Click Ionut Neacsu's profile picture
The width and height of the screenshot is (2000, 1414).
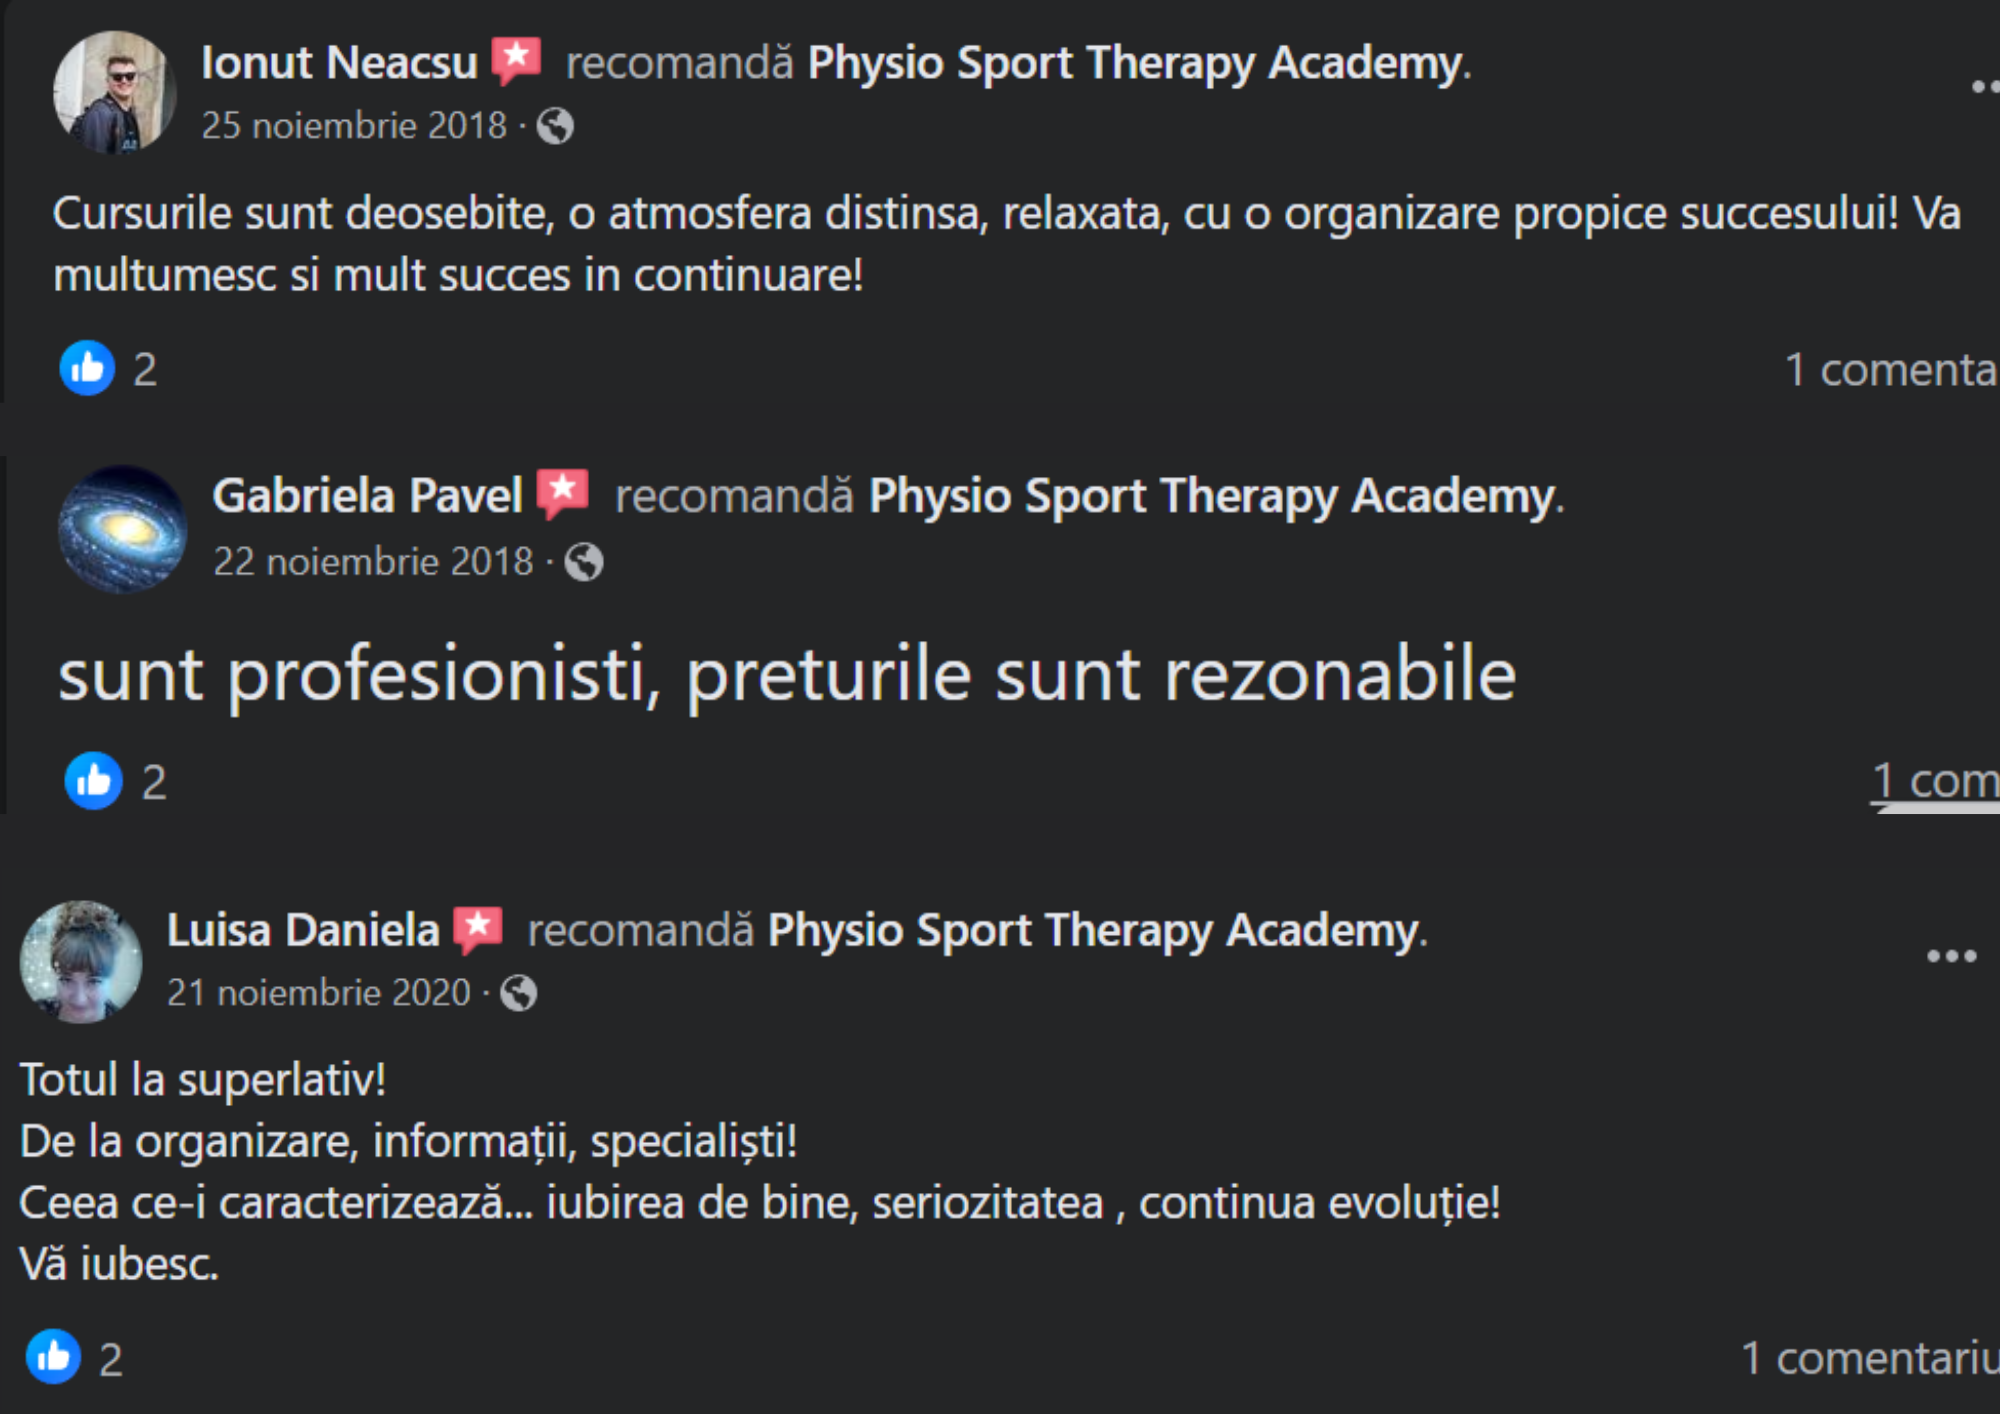coord(114,92)
